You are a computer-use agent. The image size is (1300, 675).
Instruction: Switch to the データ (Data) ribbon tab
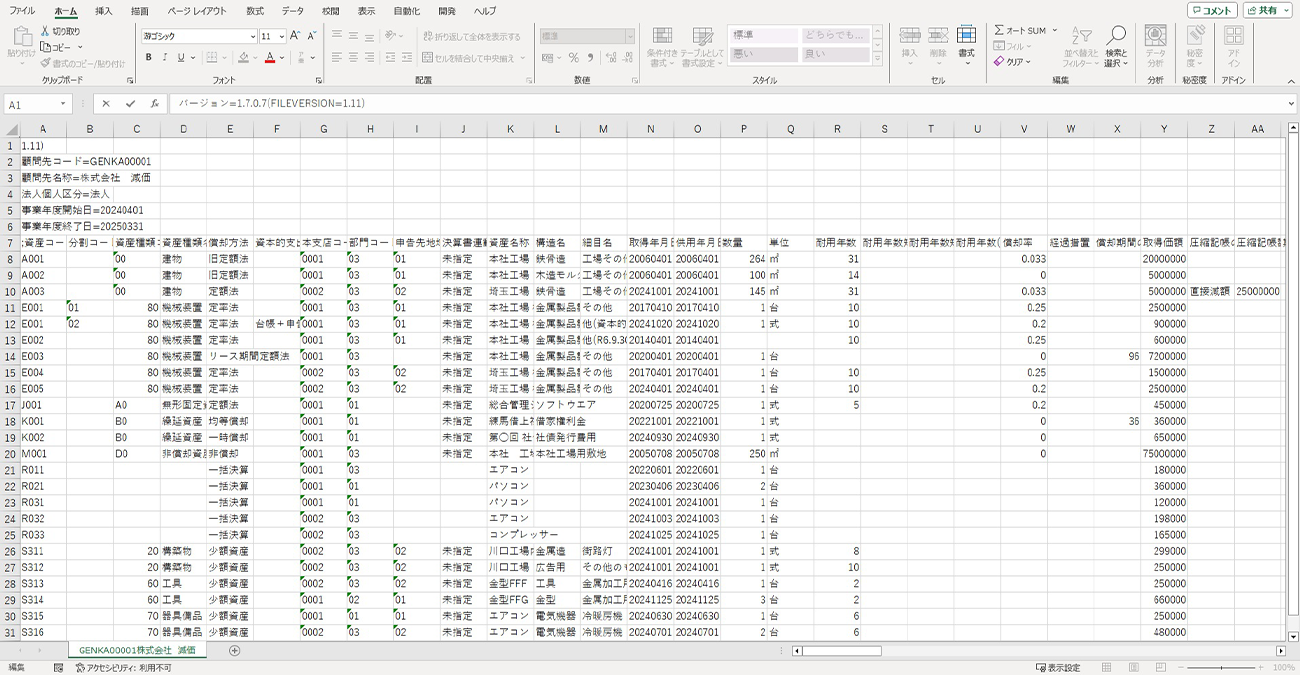click(x=292, y=11)
